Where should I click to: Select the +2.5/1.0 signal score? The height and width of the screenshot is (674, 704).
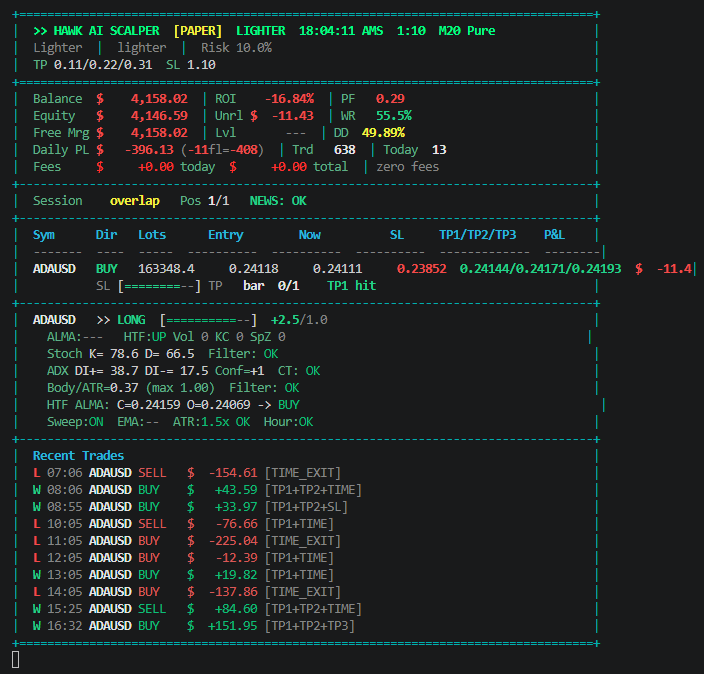click(x=299, y=320)
